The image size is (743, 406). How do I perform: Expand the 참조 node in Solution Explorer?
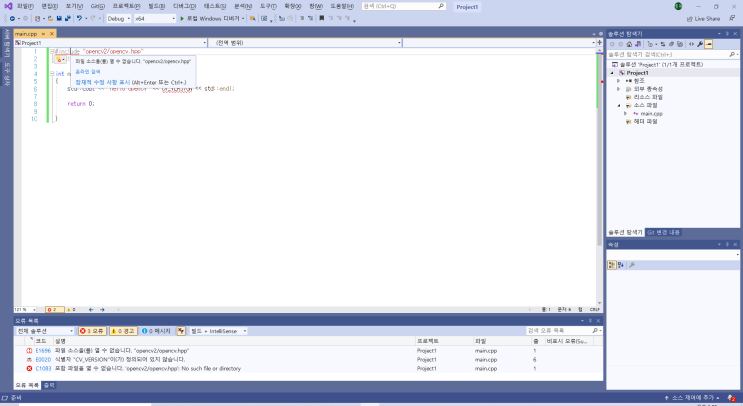pos(618,81)
